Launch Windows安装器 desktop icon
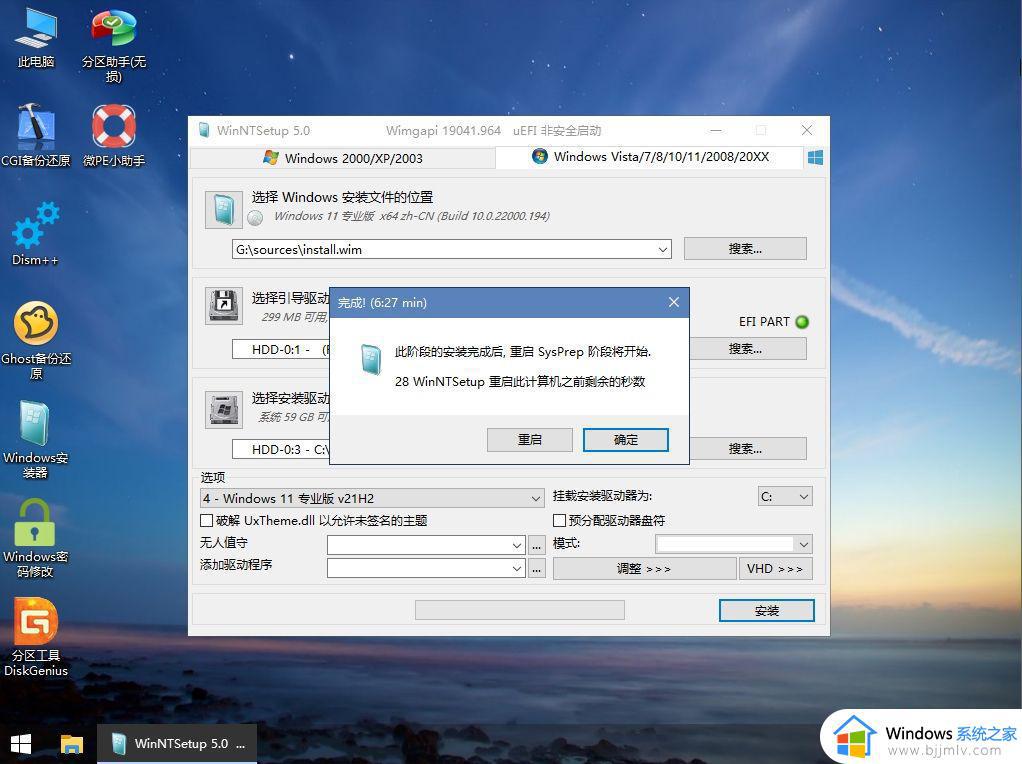Viewport: 1022px width, 764px height. (x=35, y=440)
